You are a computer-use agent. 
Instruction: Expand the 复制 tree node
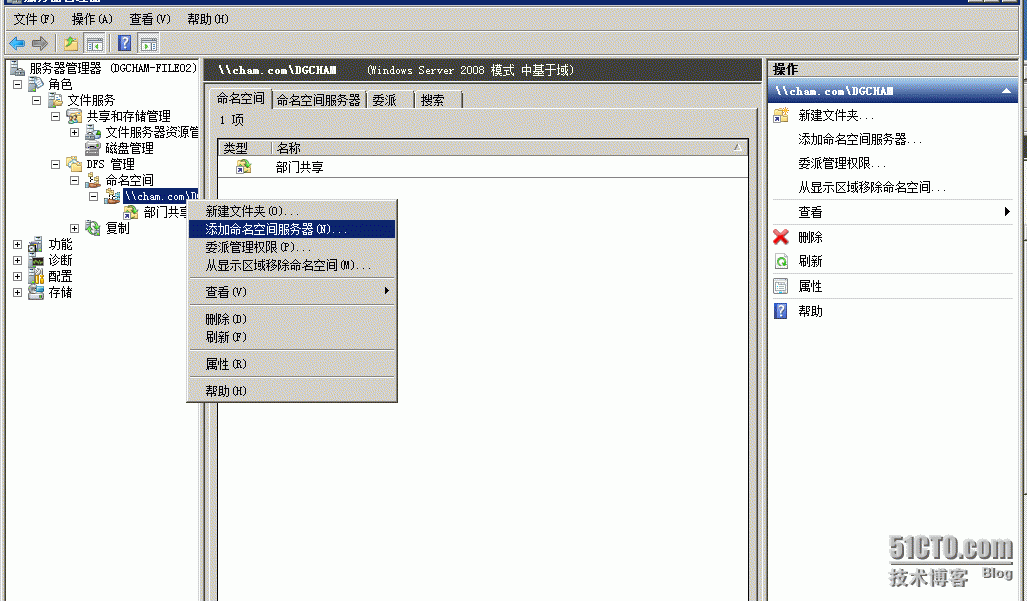pyautogui.click(x=75, y=228)
